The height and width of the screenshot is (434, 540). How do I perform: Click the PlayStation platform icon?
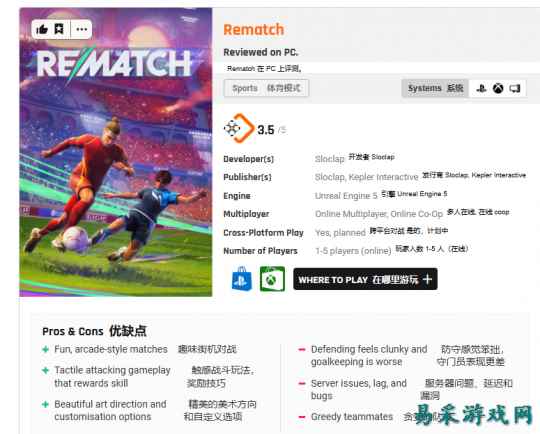click(481, 89)
